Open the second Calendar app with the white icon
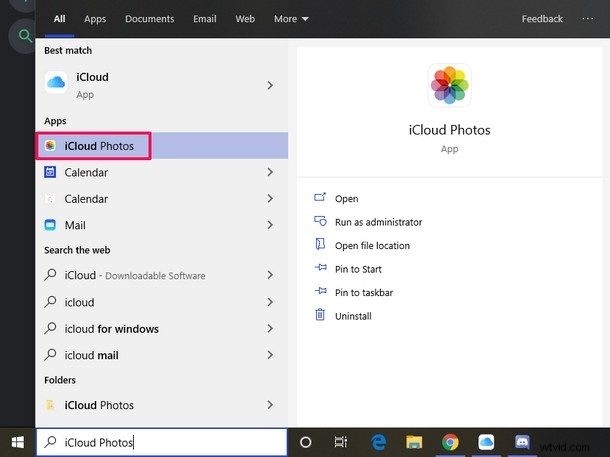 point(161,199)
